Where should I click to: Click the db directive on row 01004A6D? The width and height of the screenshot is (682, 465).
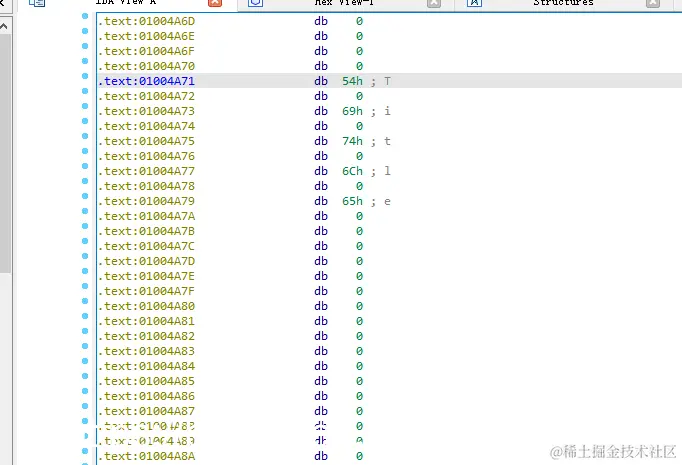321,21
